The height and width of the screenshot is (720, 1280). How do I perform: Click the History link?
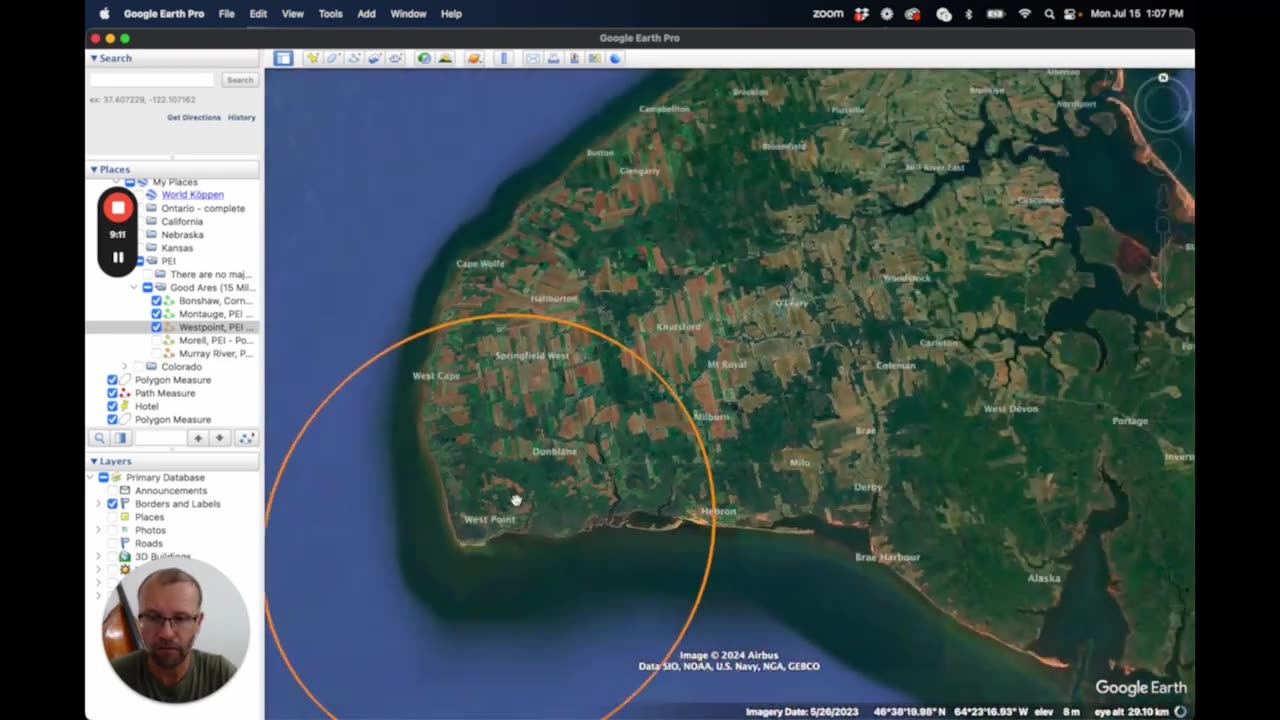tap(242, 117)
